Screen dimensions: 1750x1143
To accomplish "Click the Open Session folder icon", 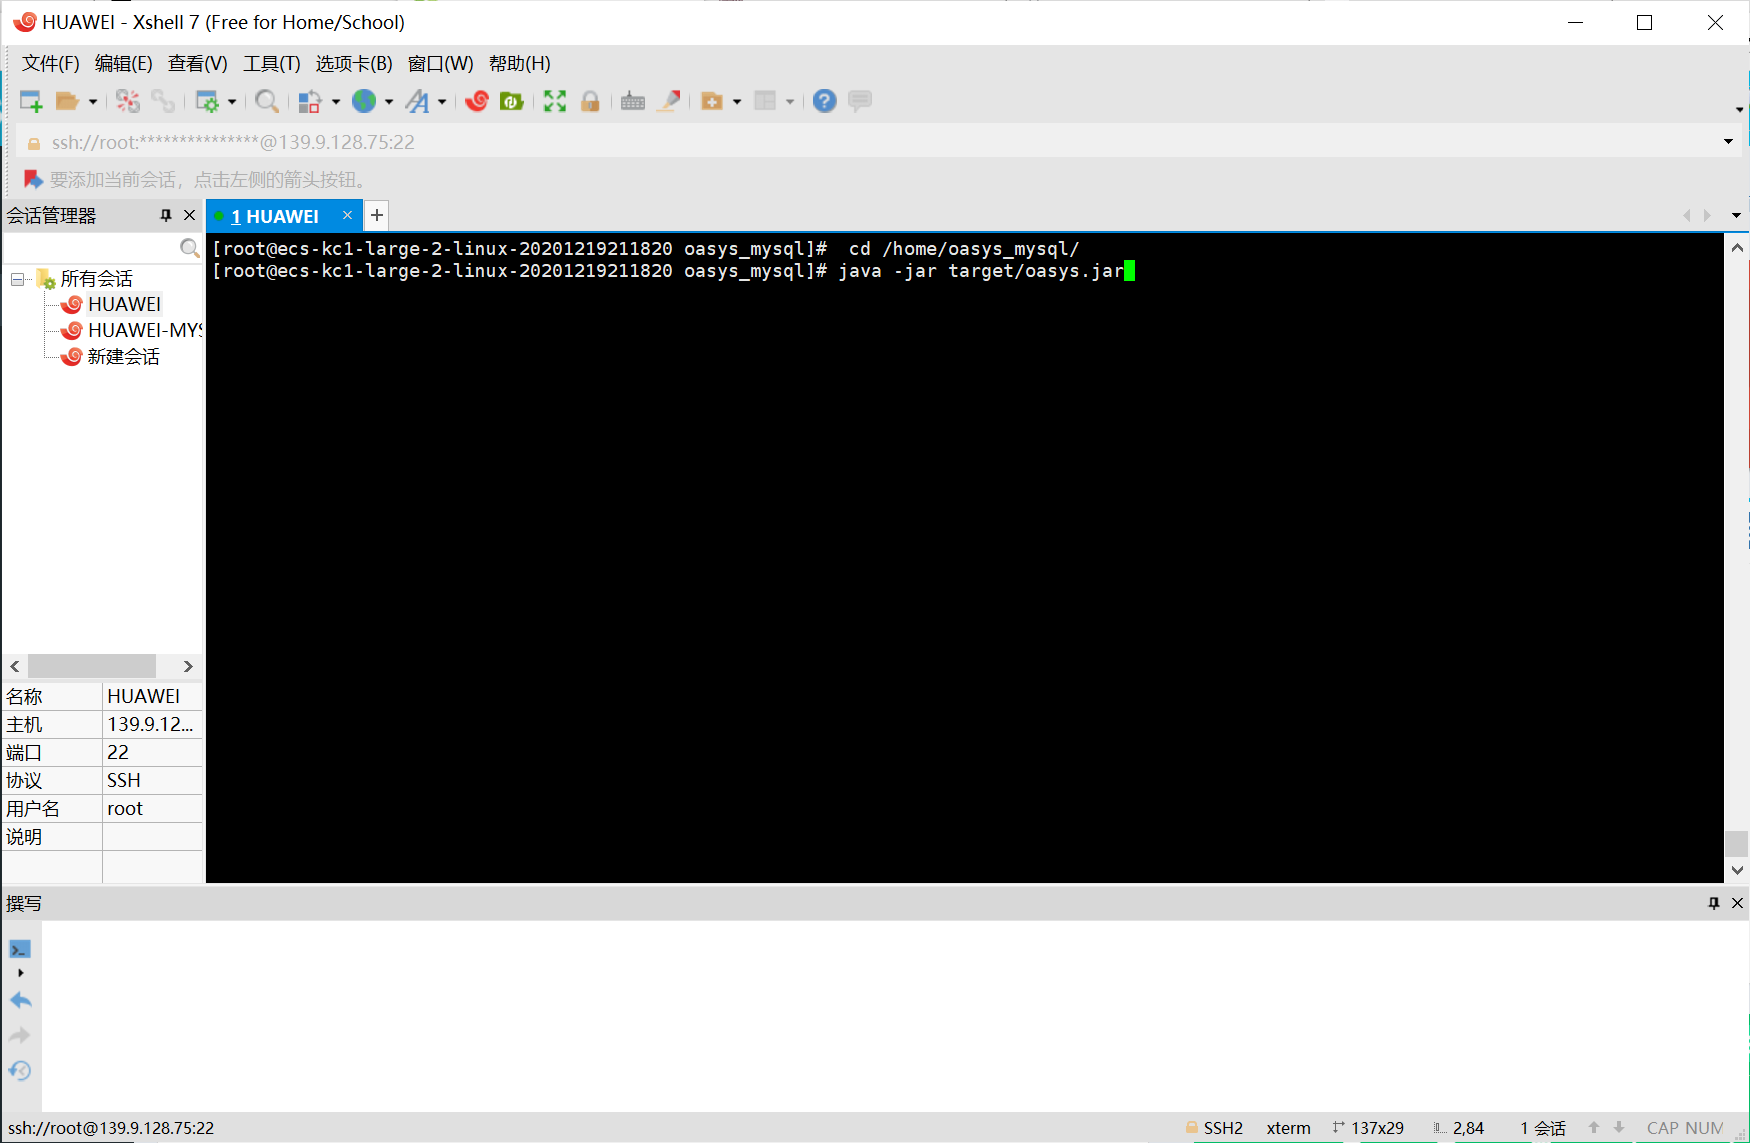I will (x=67, y=101).
